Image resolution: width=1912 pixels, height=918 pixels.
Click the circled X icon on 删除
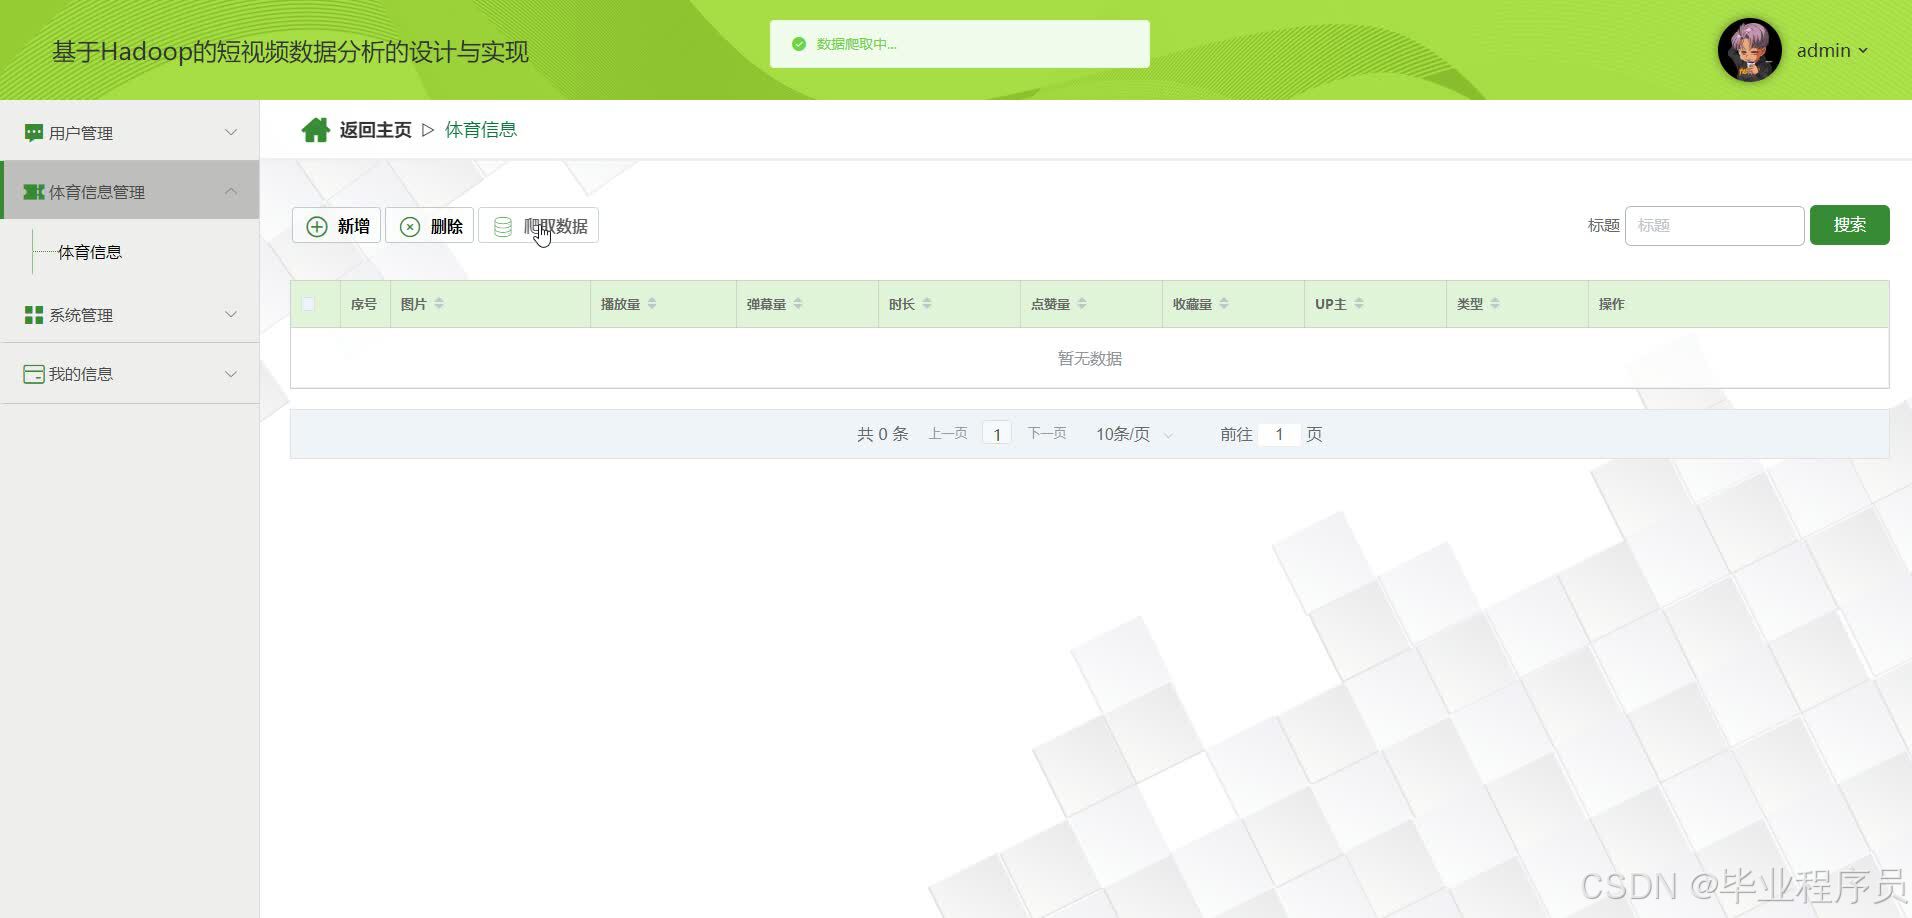[410, 227]
